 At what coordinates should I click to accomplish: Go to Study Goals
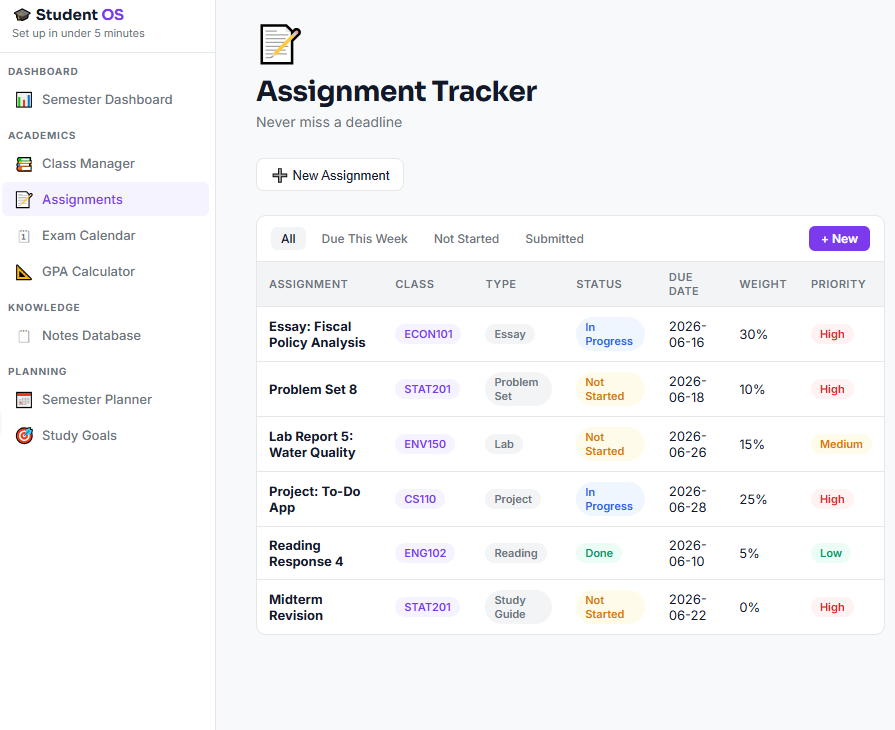point(106,435)
